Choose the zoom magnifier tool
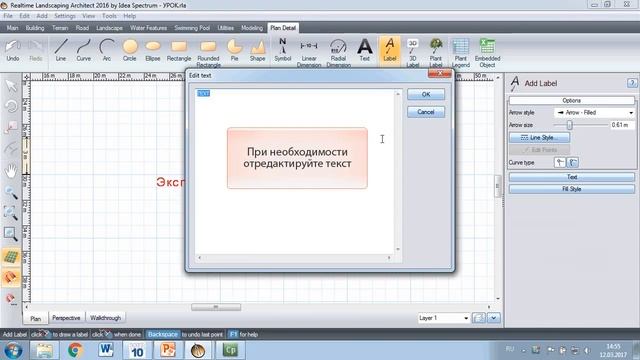Screen dimensions: 640x360 tap(11, 192)
